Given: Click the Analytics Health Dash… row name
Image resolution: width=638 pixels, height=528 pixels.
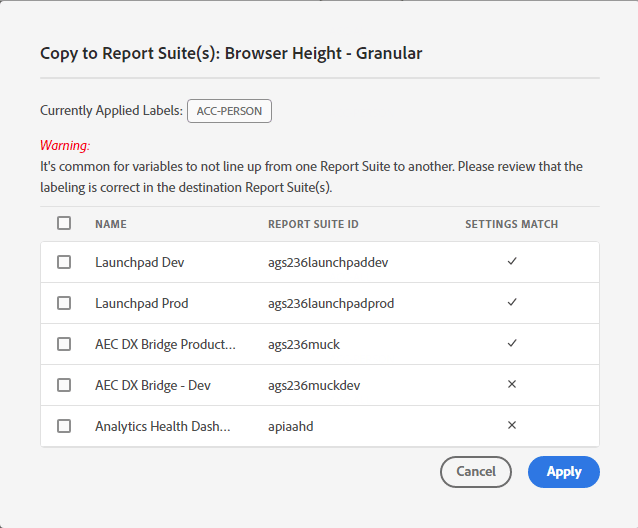Looking at the screenshot, I should 165,426.
